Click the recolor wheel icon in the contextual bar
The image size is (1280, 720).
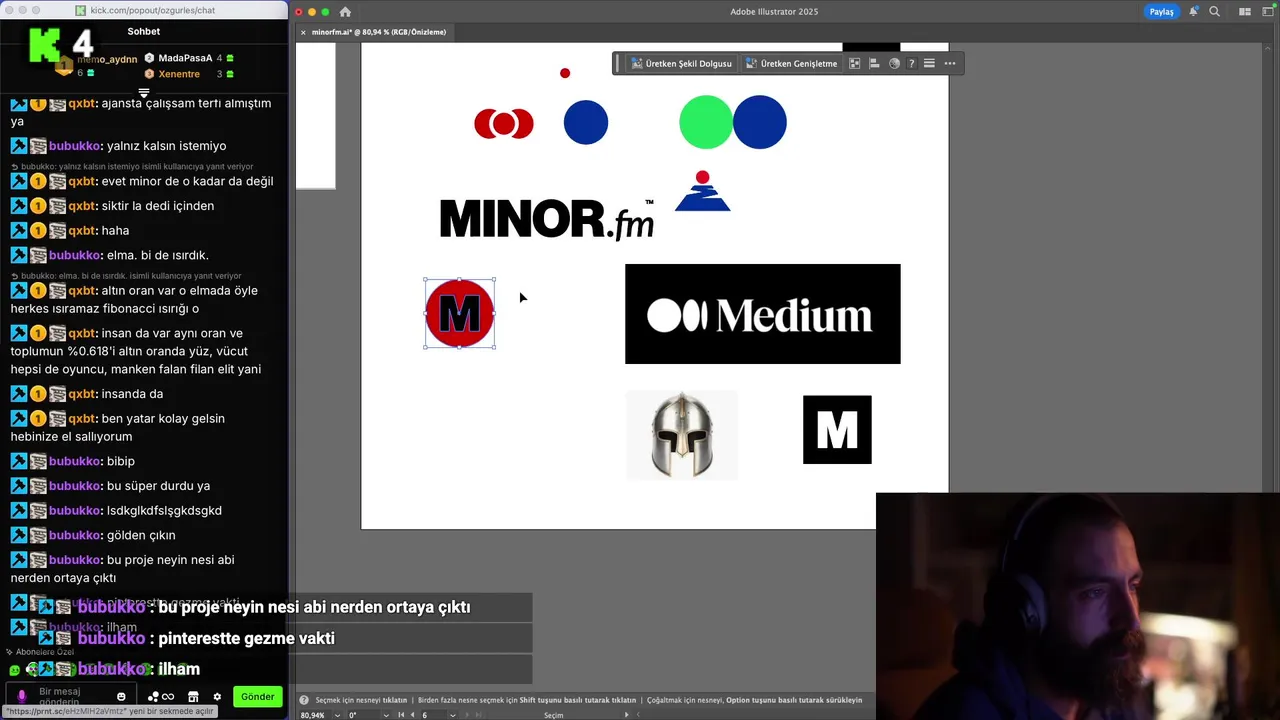[x=894, y=63]
